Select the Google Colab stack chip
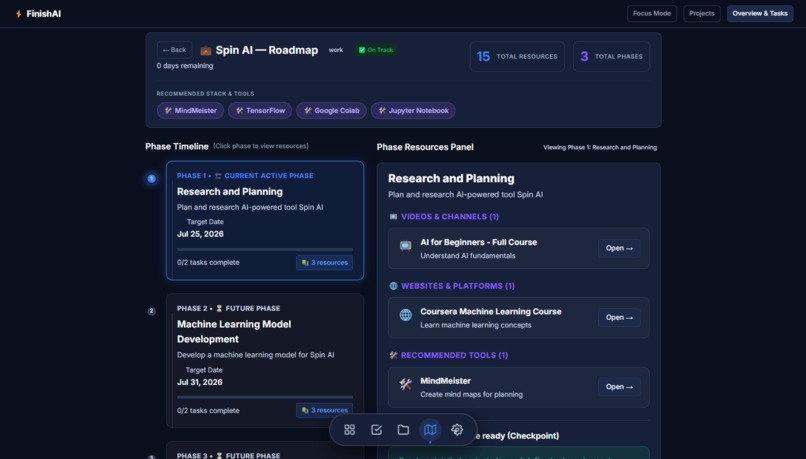This screenshot has width=806, height=459. pos(331,111)
